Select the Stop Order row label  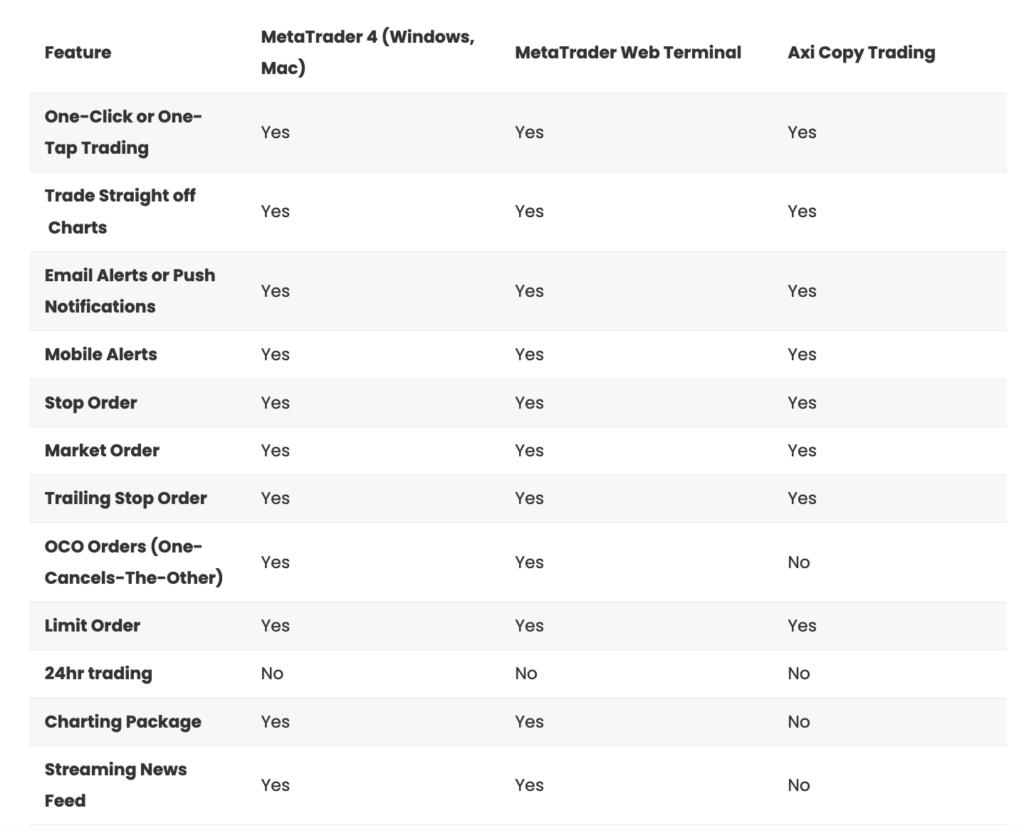pyautogui.click(x=91, y=403)
